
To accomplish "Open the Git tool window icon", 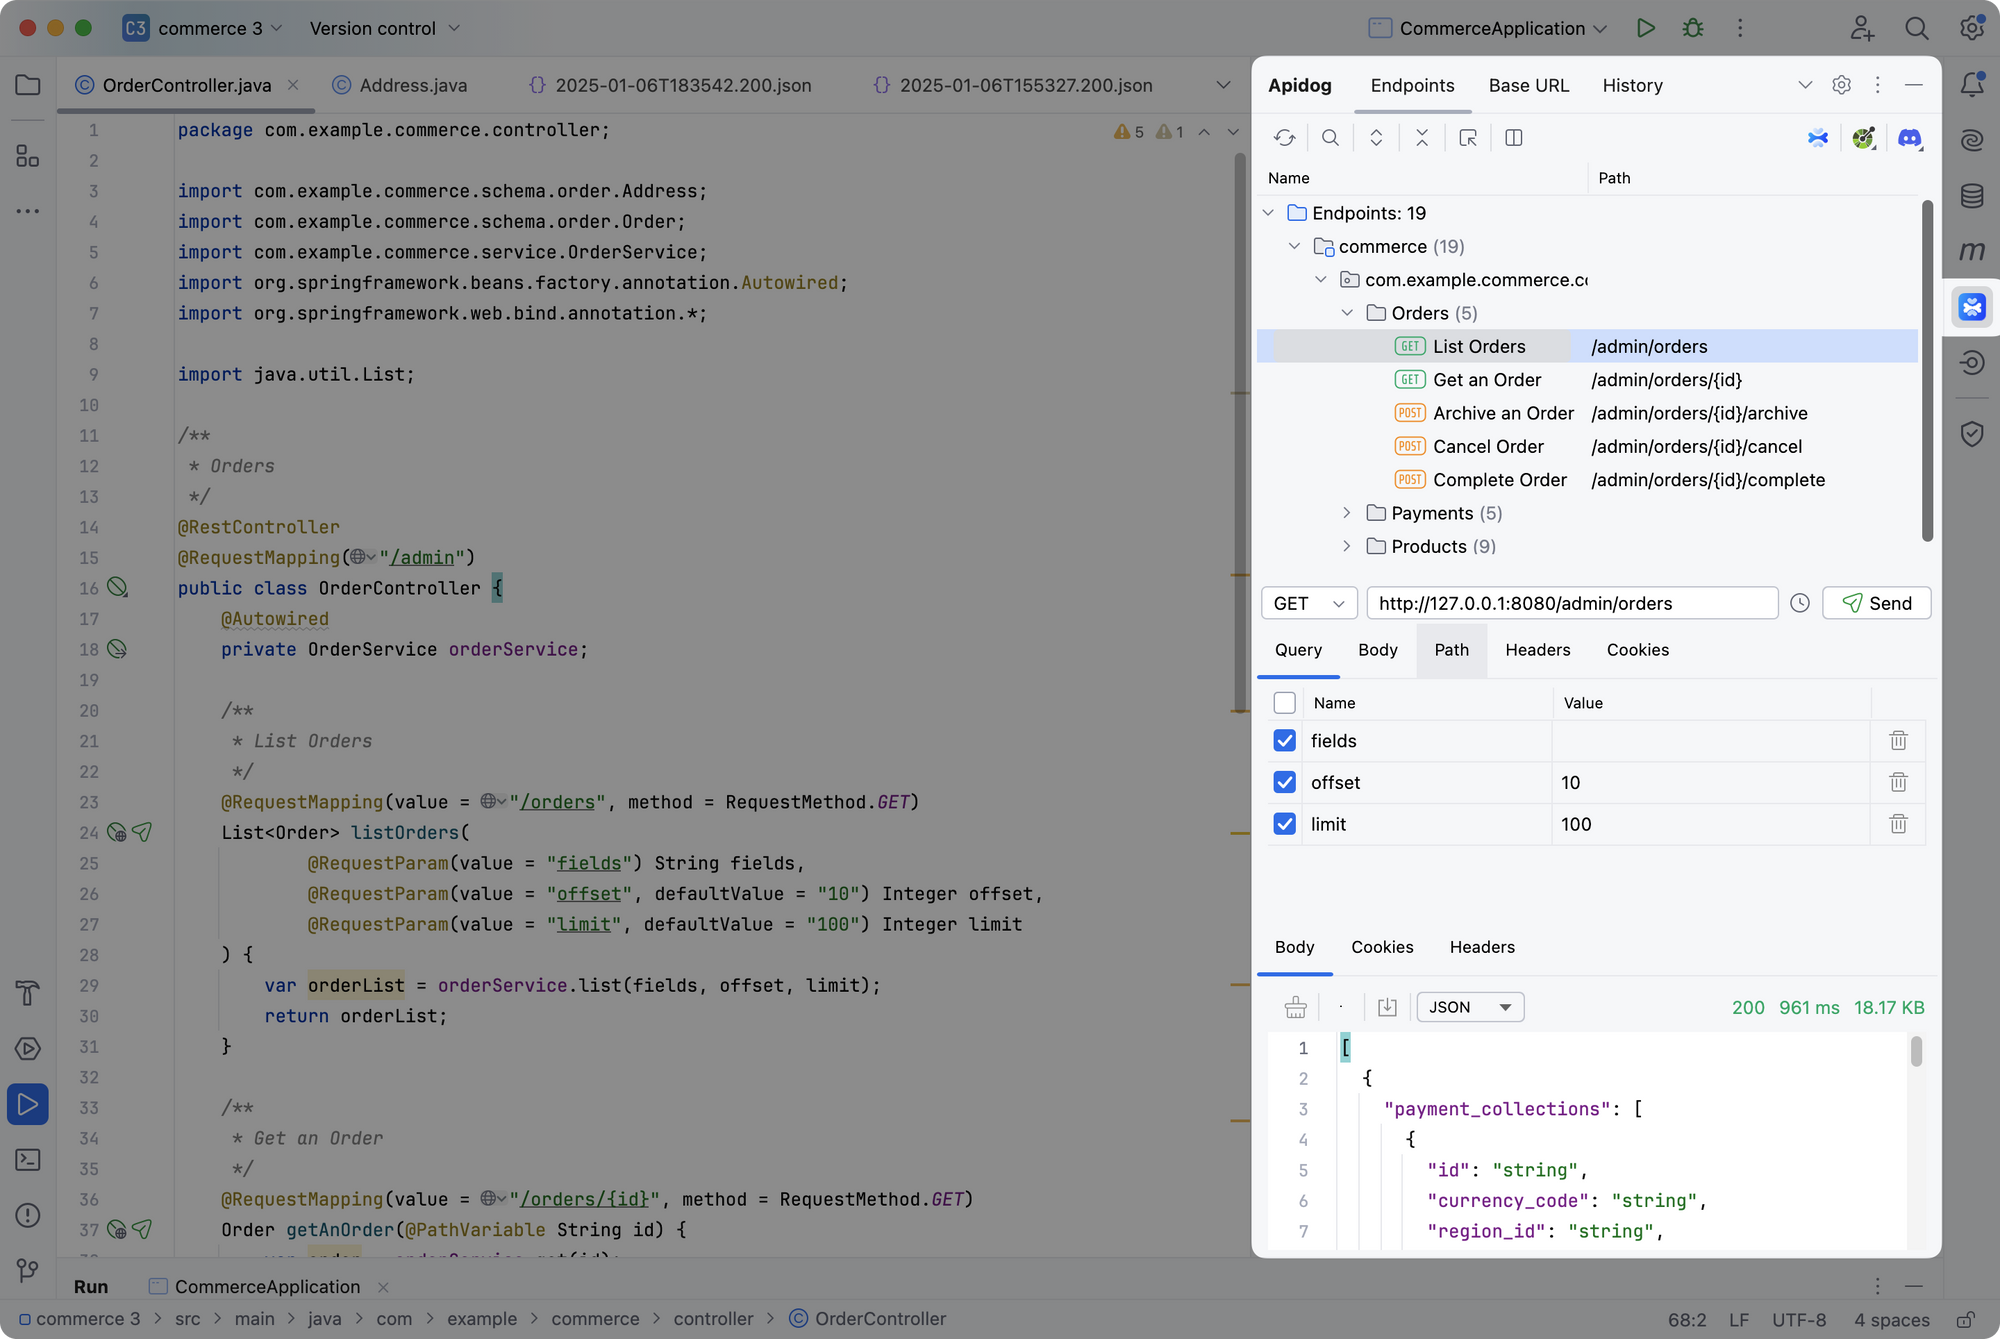I will tap(28, 1270).
